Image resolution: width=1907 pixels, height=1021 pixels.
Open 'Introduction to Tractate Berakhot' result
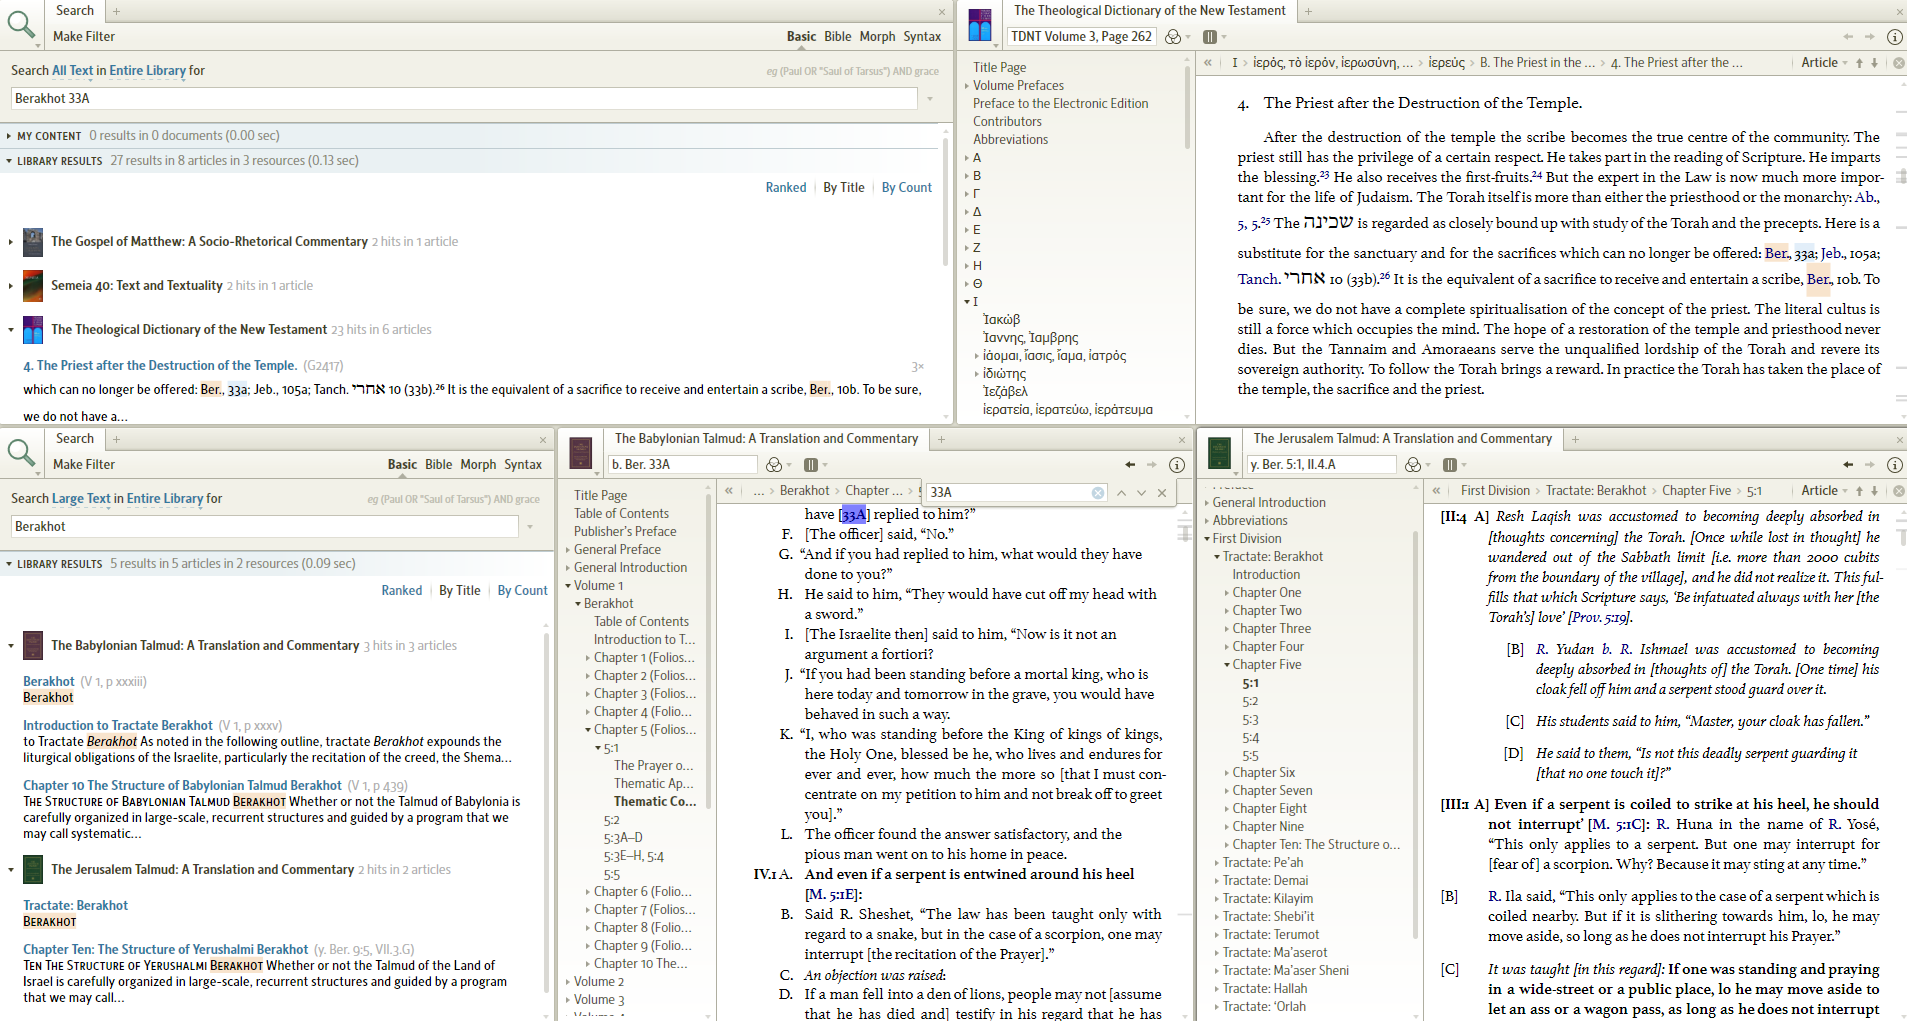(x=117, y=726)
